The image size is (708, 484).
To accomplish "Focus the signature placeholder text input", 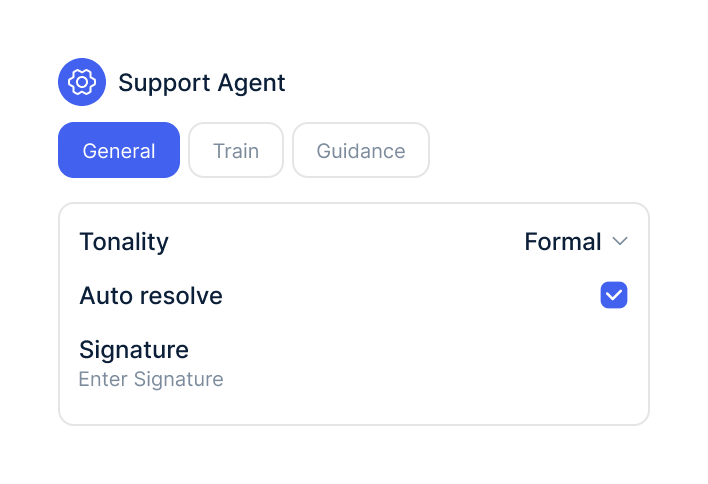I will click(151, 379).
